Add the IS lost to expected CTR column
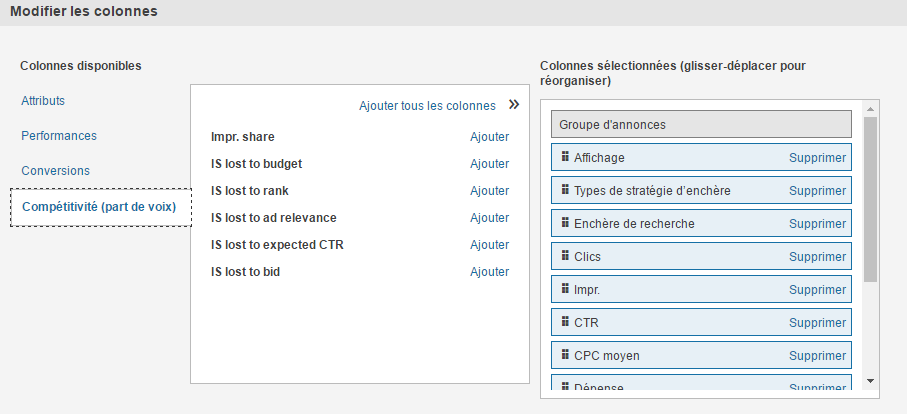Screen dimensions: 907x414 pyautogui.click(x=489, y=245)
